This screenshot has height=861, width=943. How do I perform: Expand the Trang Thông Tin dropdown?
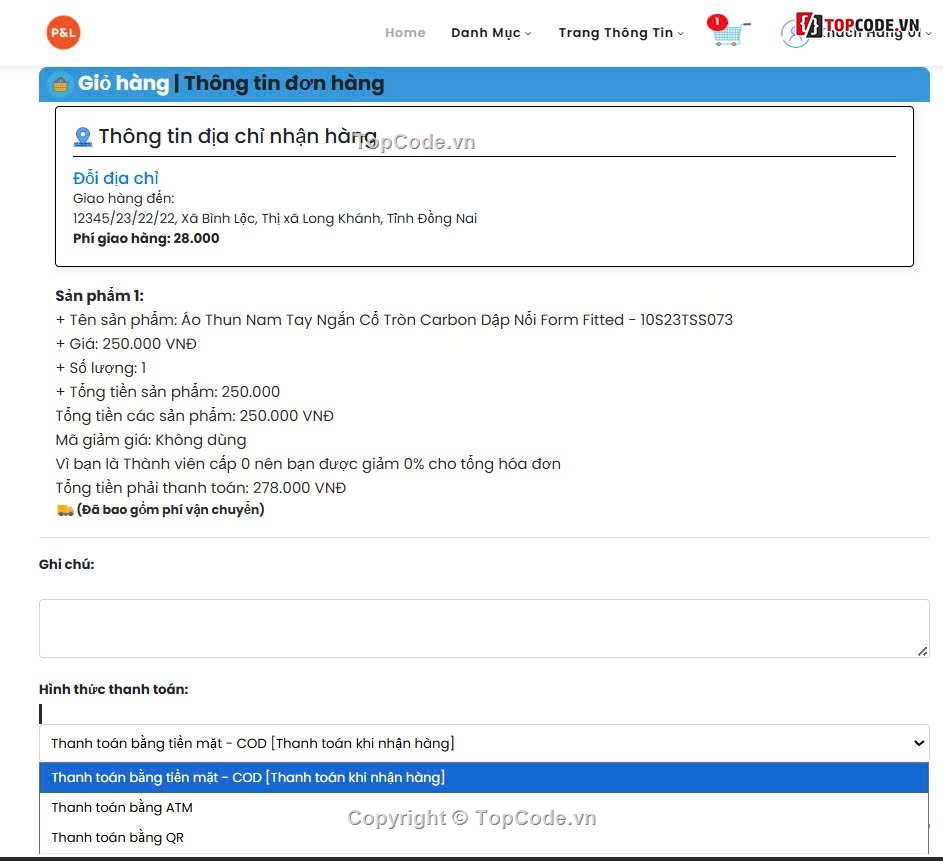620,33
